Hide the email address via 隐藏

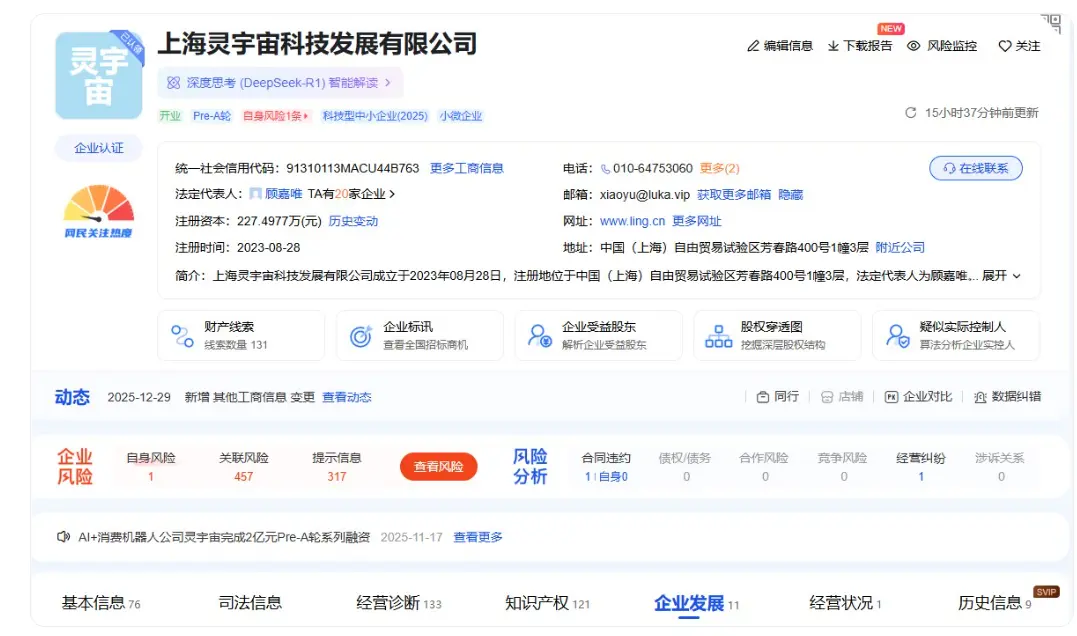point(789,195)
